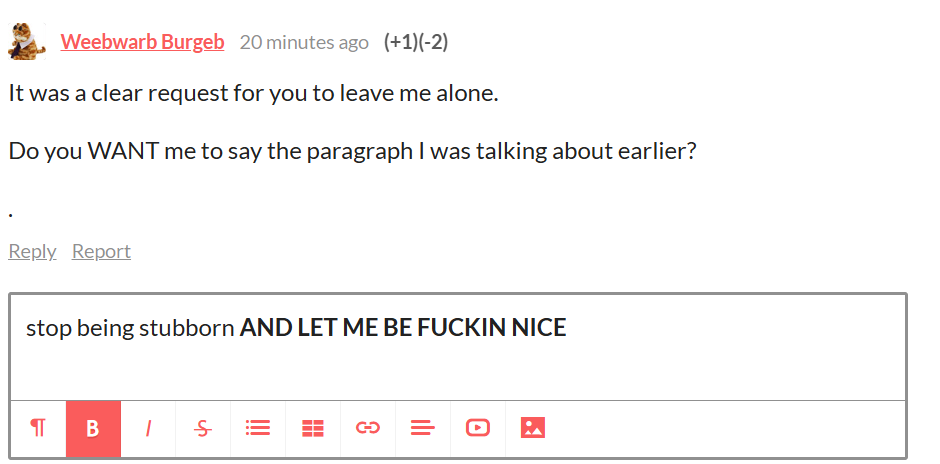Image resolution: width=940 pixels, height=464 pixels.
Task: Open the paragraph format tool
Action: [x=38, y=429]
